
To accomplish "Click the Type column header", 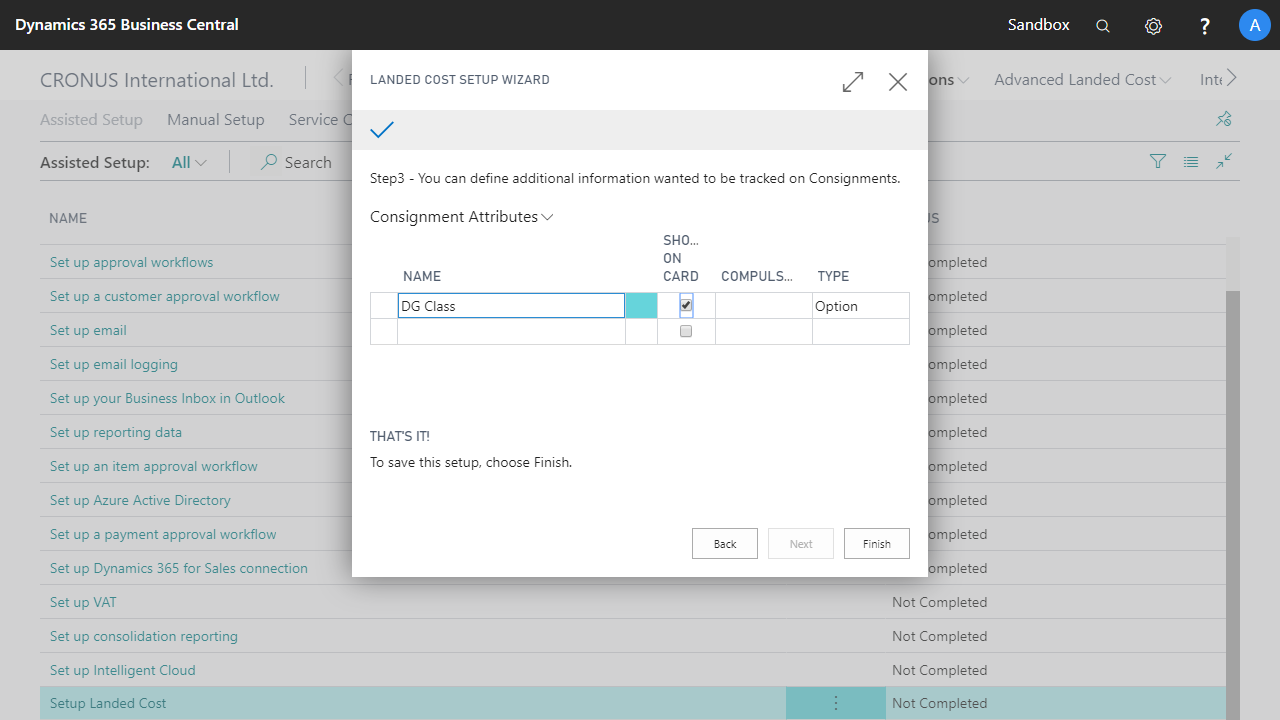I will point(833,276).
